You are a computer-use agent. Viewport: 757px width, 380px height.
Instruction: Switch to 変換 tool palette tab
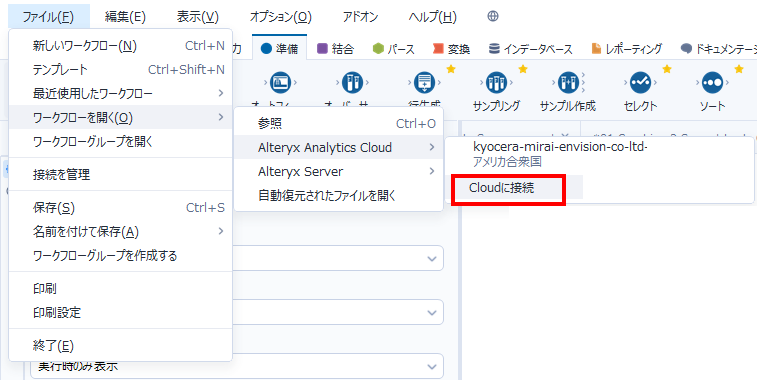(451, 48)
